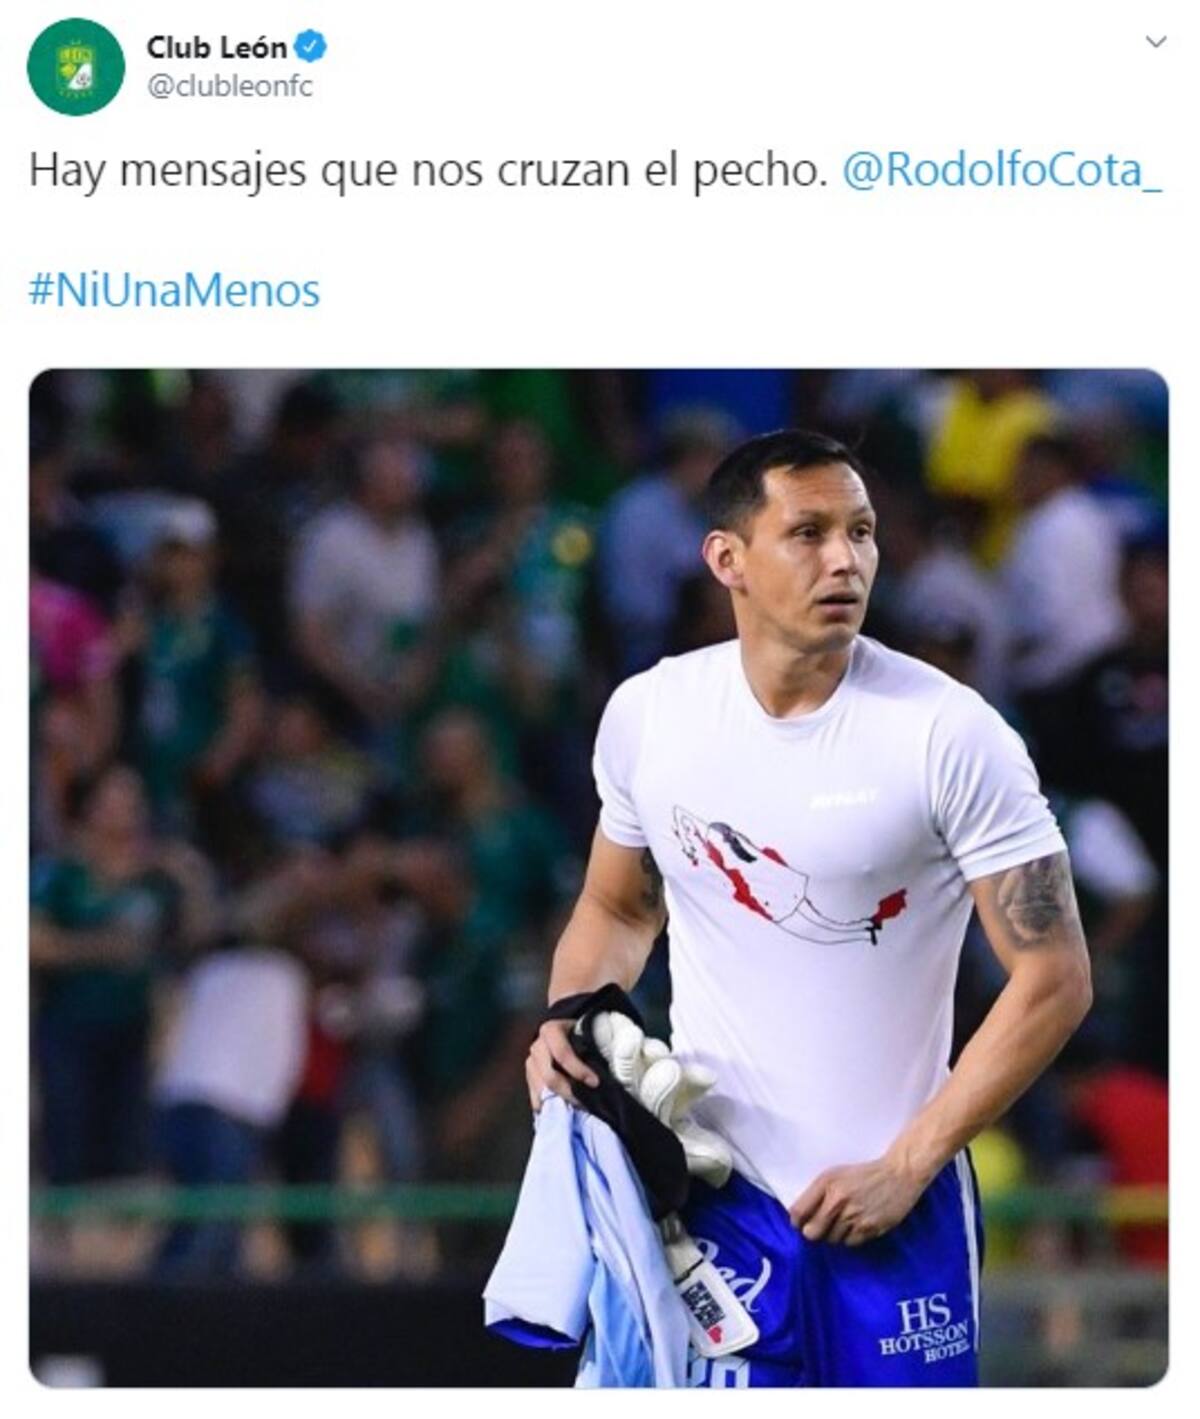
Task: Click the blue verified badge
Action: click(311, 46)
